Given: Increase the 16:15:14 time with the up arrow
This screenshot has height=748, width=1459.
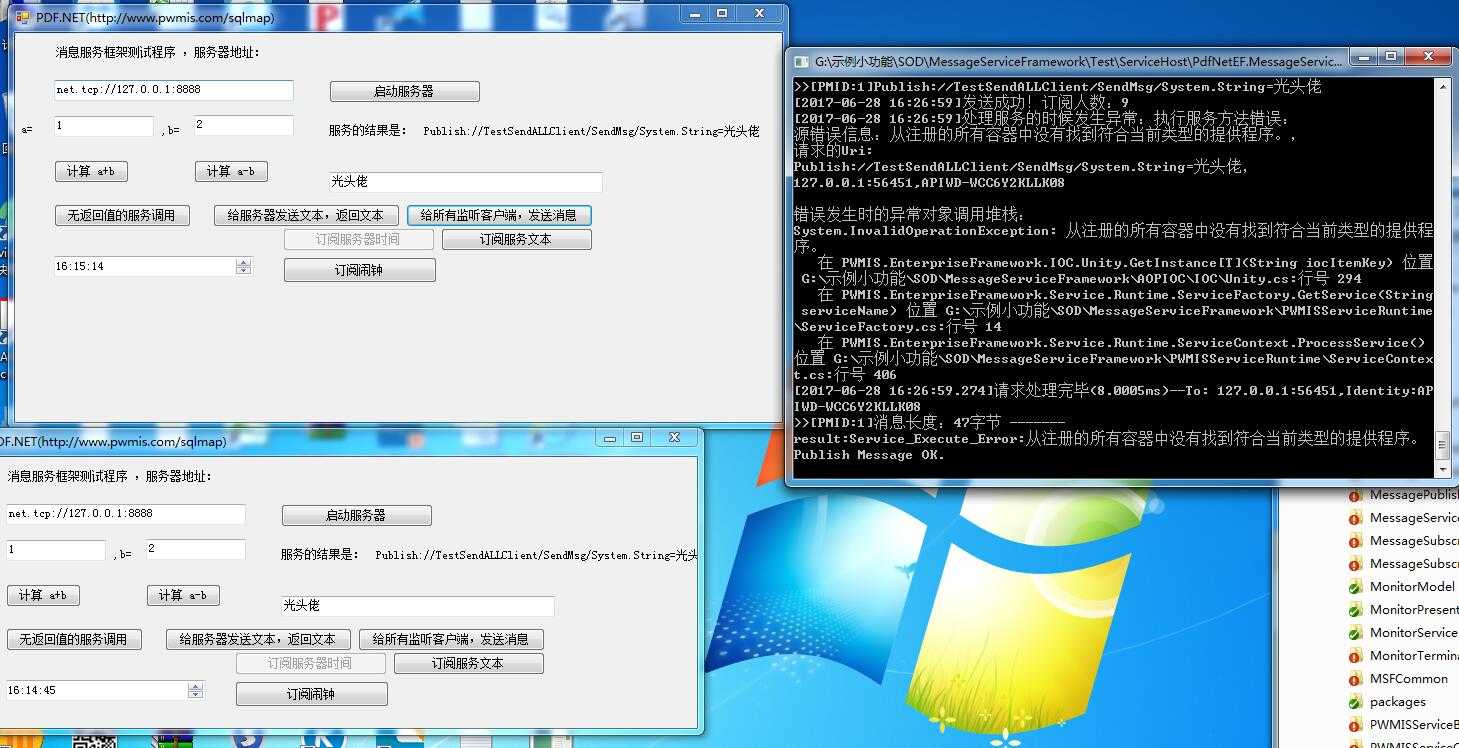Looking at the screenshot, I should (x=243, y=263).
